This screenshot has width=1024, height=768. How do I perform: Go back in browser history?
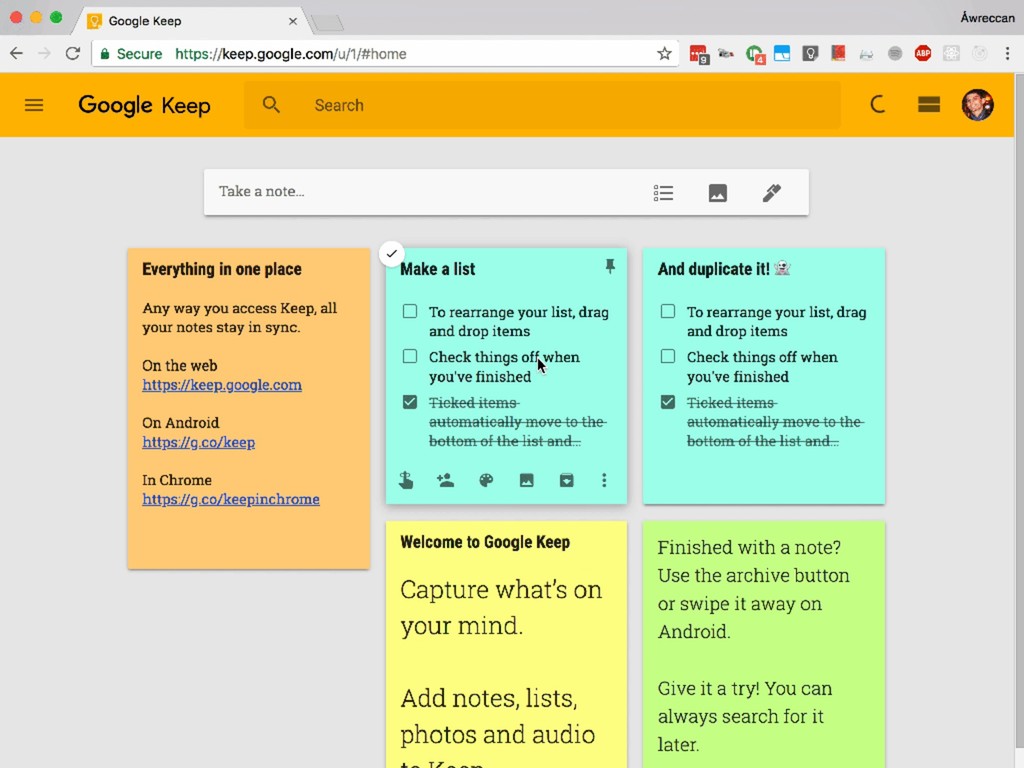click(x=16, y=54)
